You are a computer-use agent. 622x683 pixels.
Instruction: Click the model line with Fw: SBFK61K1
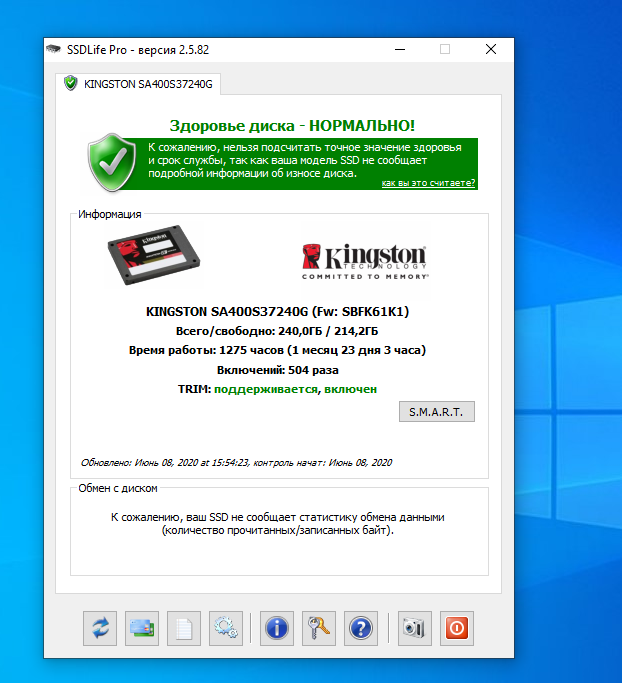[277, 312]
